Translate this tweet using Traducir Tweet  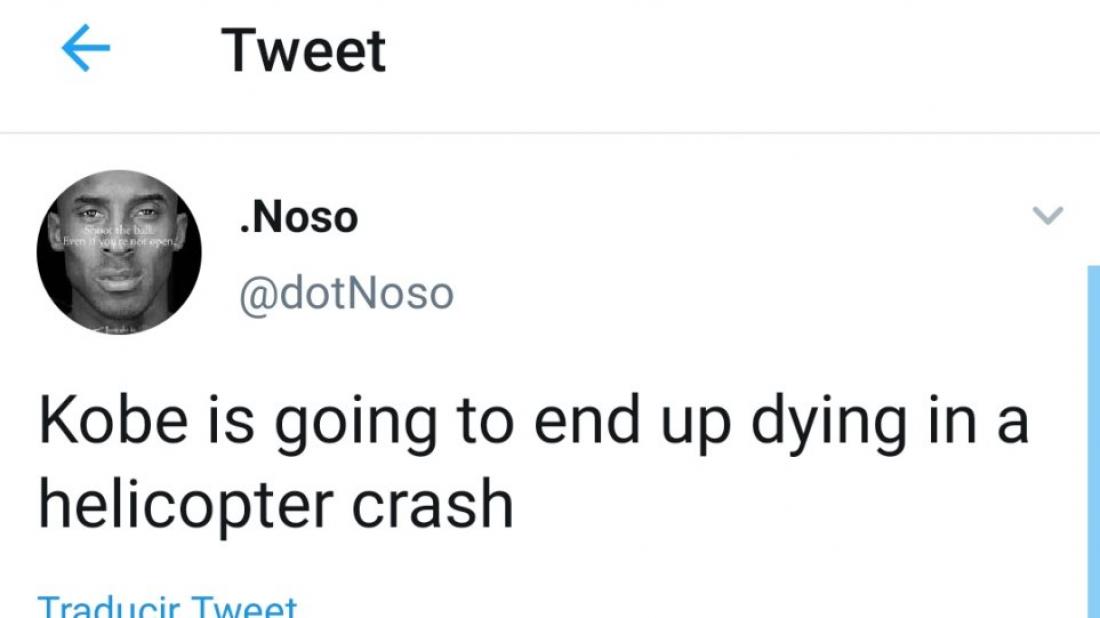[x=167, y=606]
